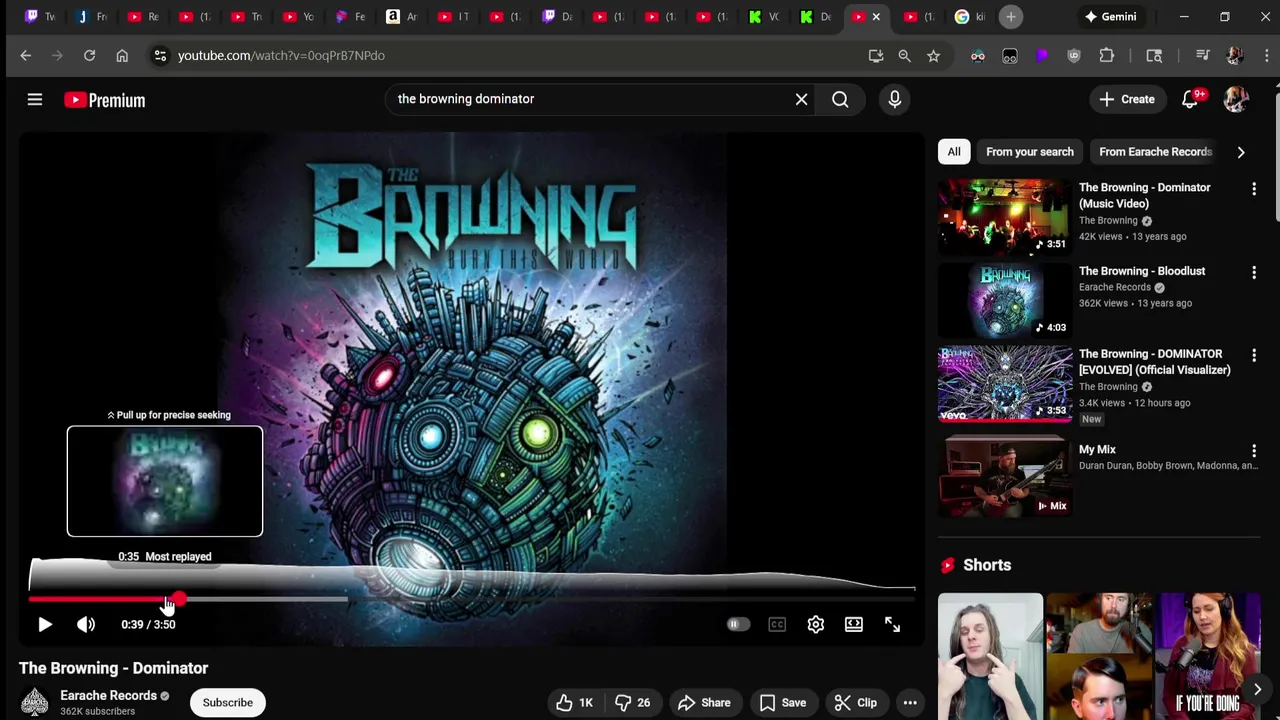The width and height of the screenshot is (1280, 720).
Task: Open Earache Records channel avatar
Action: (x=35, y=702)
